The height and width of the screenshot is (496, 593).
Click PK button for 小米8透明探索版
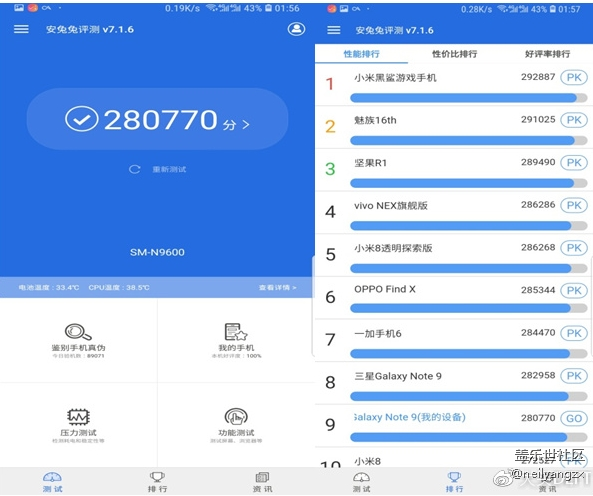coord(574,248)
